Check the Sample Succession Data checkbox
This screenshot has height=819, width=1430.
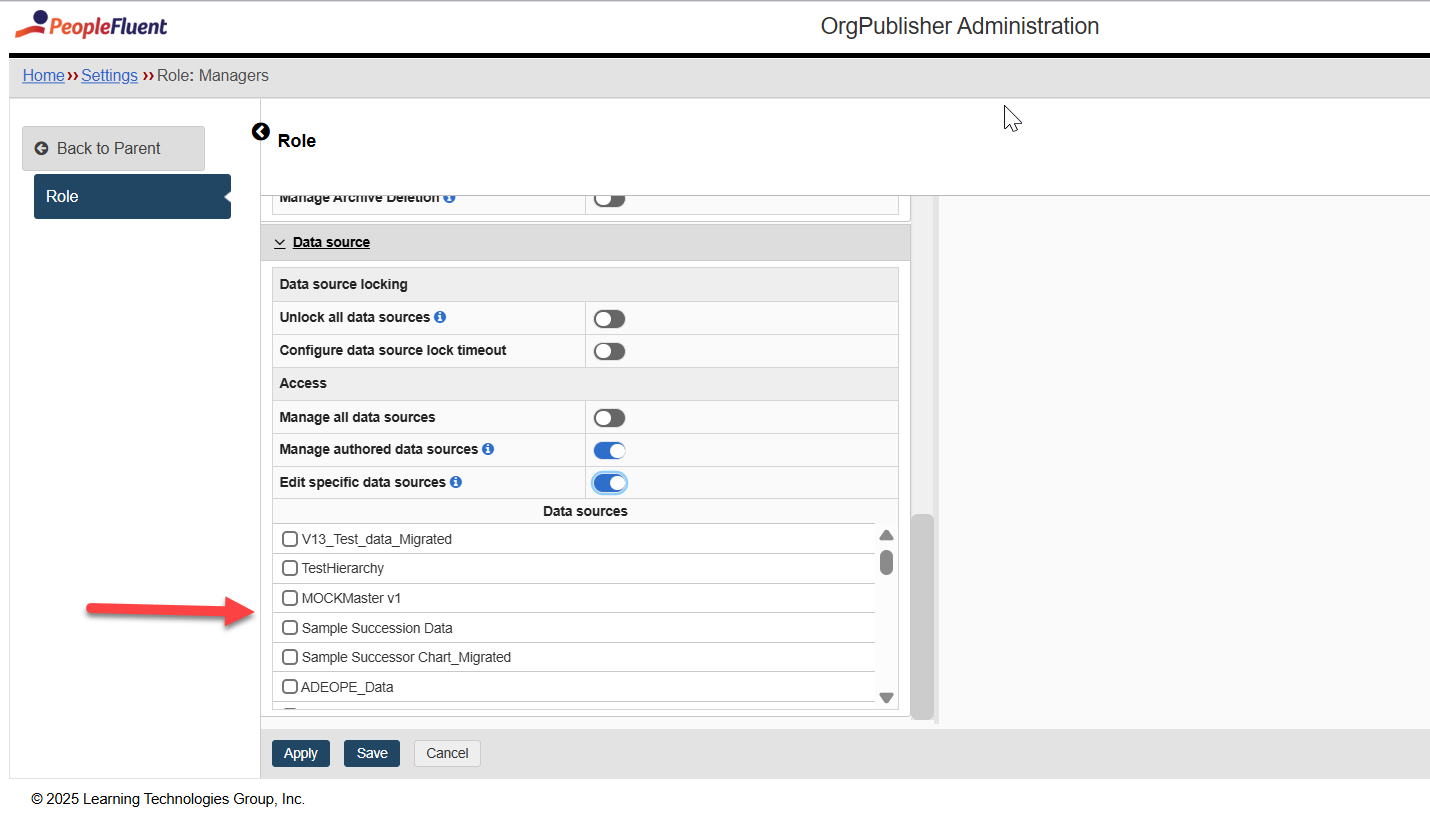(x=290, y=628)
